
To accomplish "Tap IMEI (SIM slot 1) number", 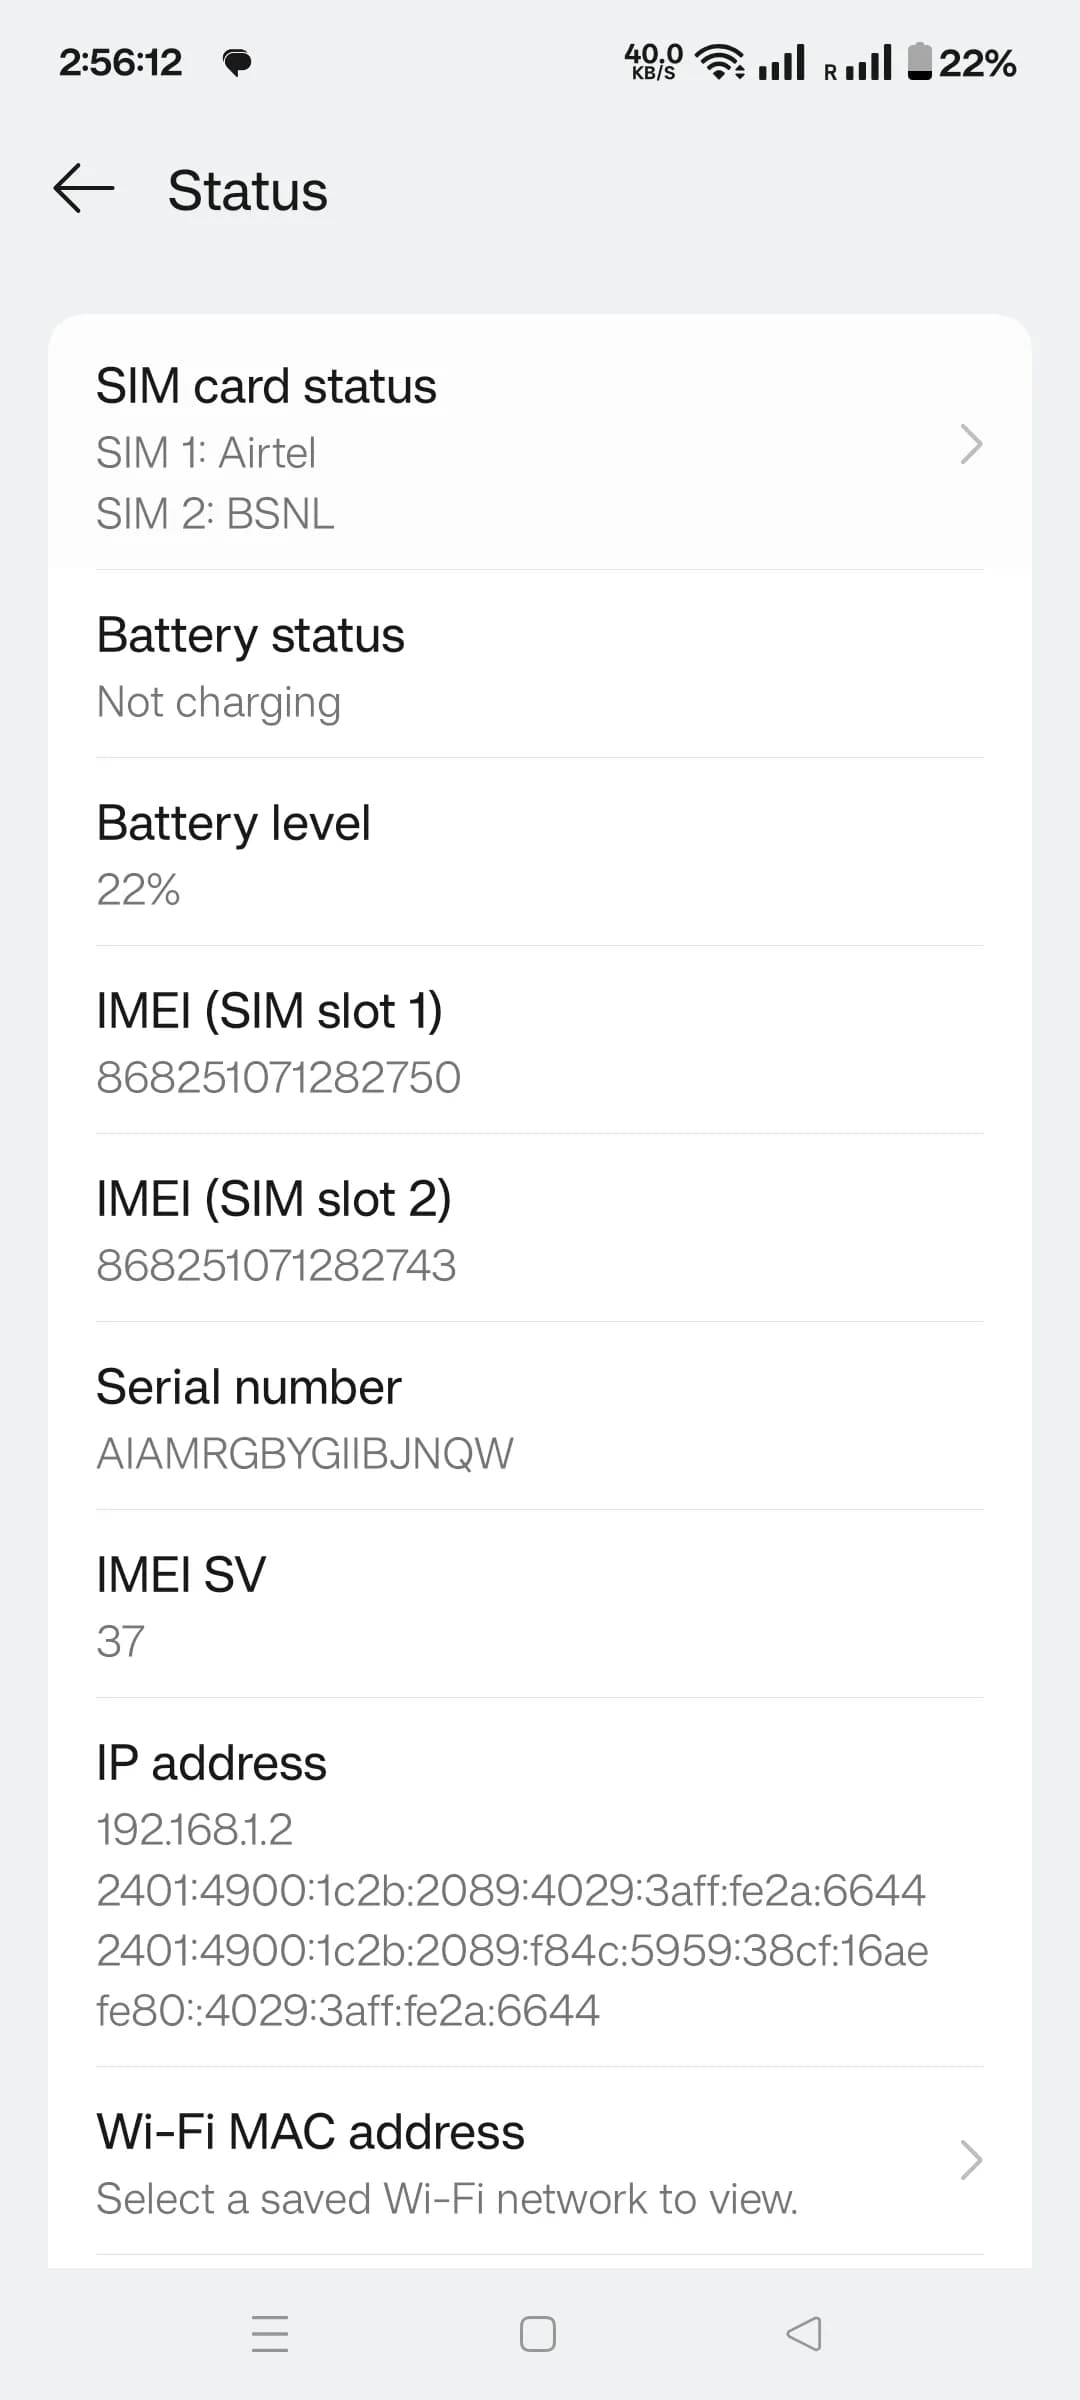I will pyautogui.click(x=278, y=1077).
